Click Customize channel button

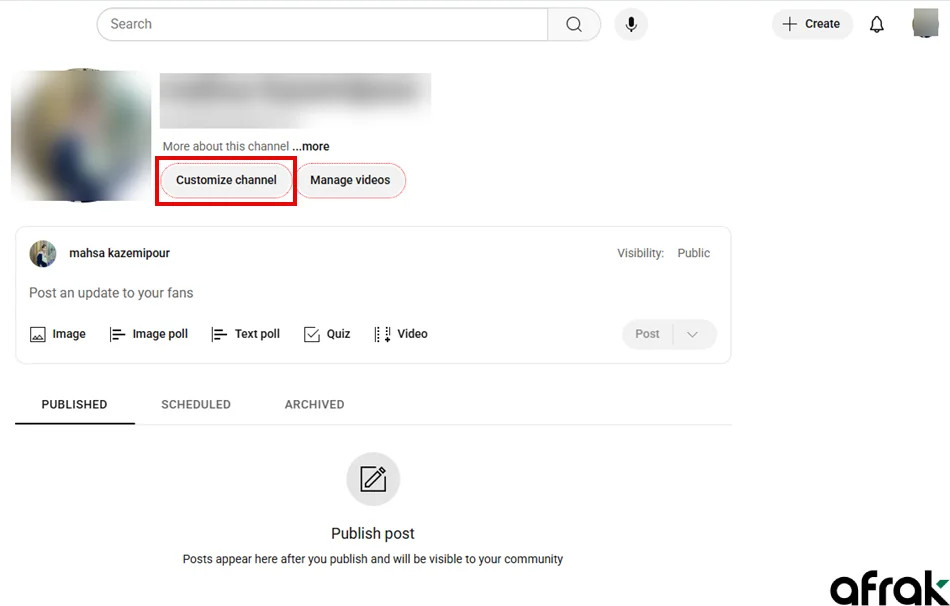226,180
